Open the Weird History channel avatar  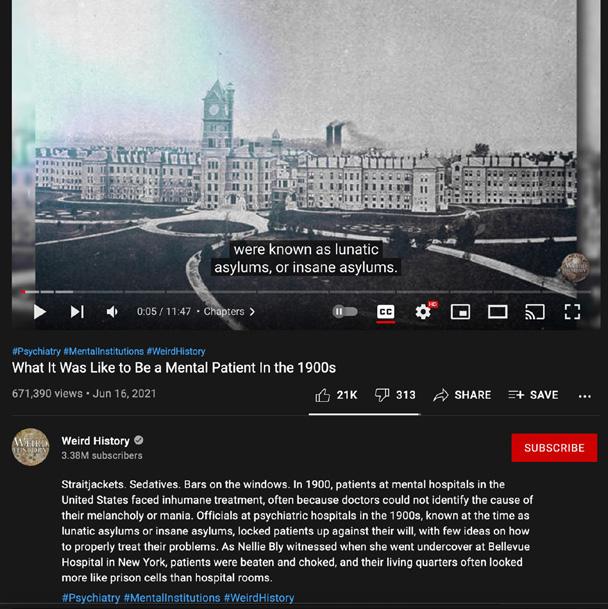click(x=31, y=447)
